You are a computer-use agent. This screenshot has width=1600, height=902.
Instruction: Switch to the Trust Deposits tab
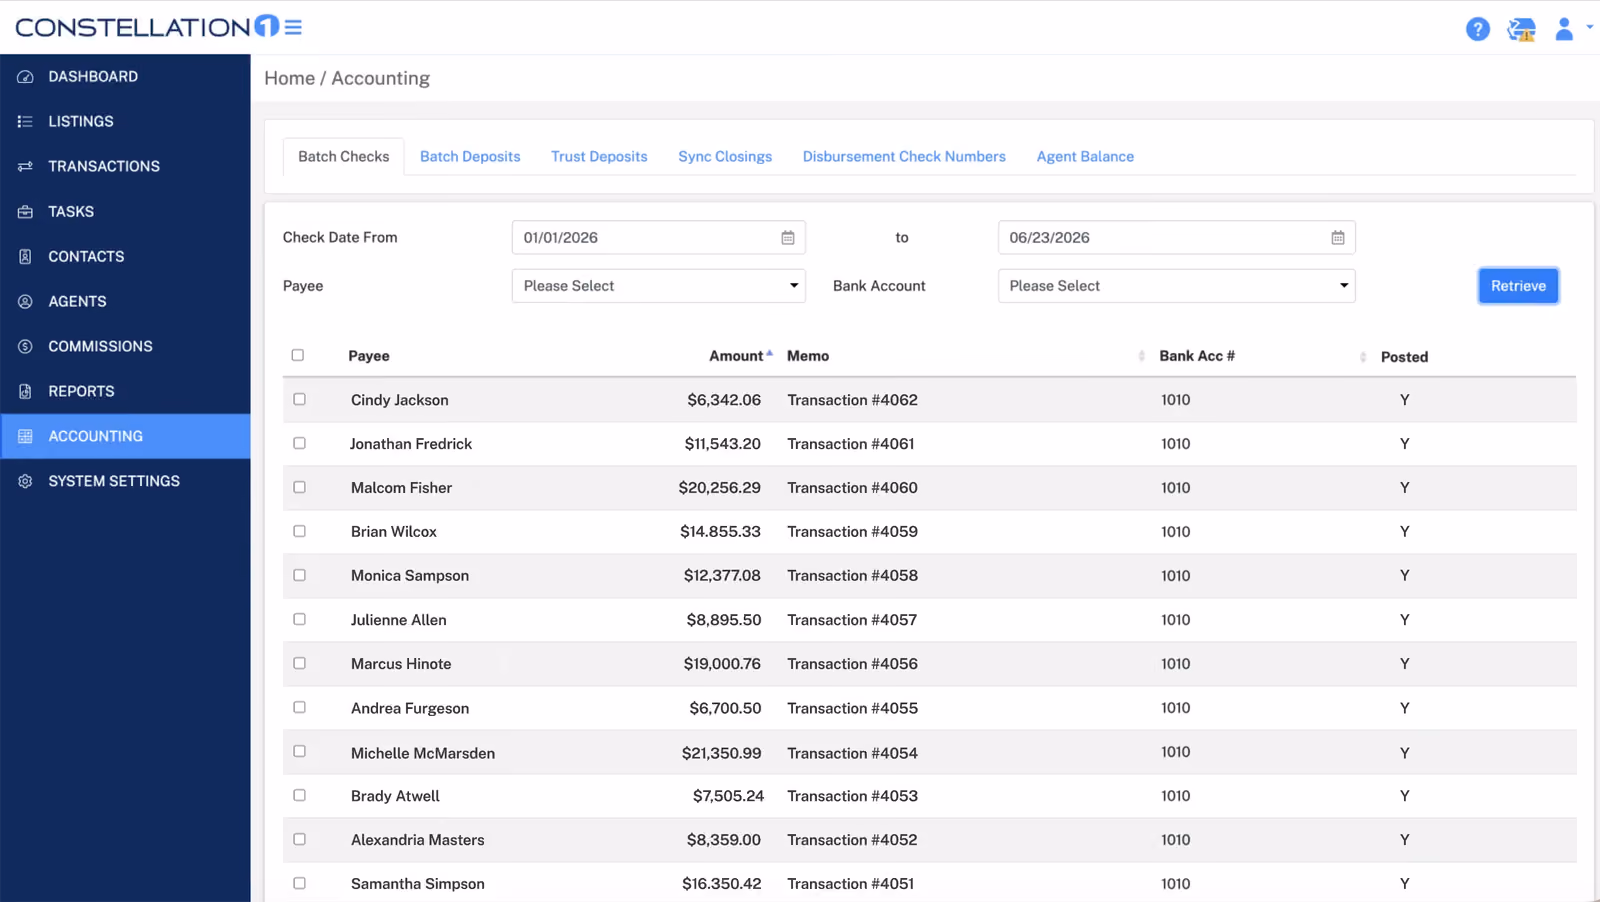[x=599, y=157]
